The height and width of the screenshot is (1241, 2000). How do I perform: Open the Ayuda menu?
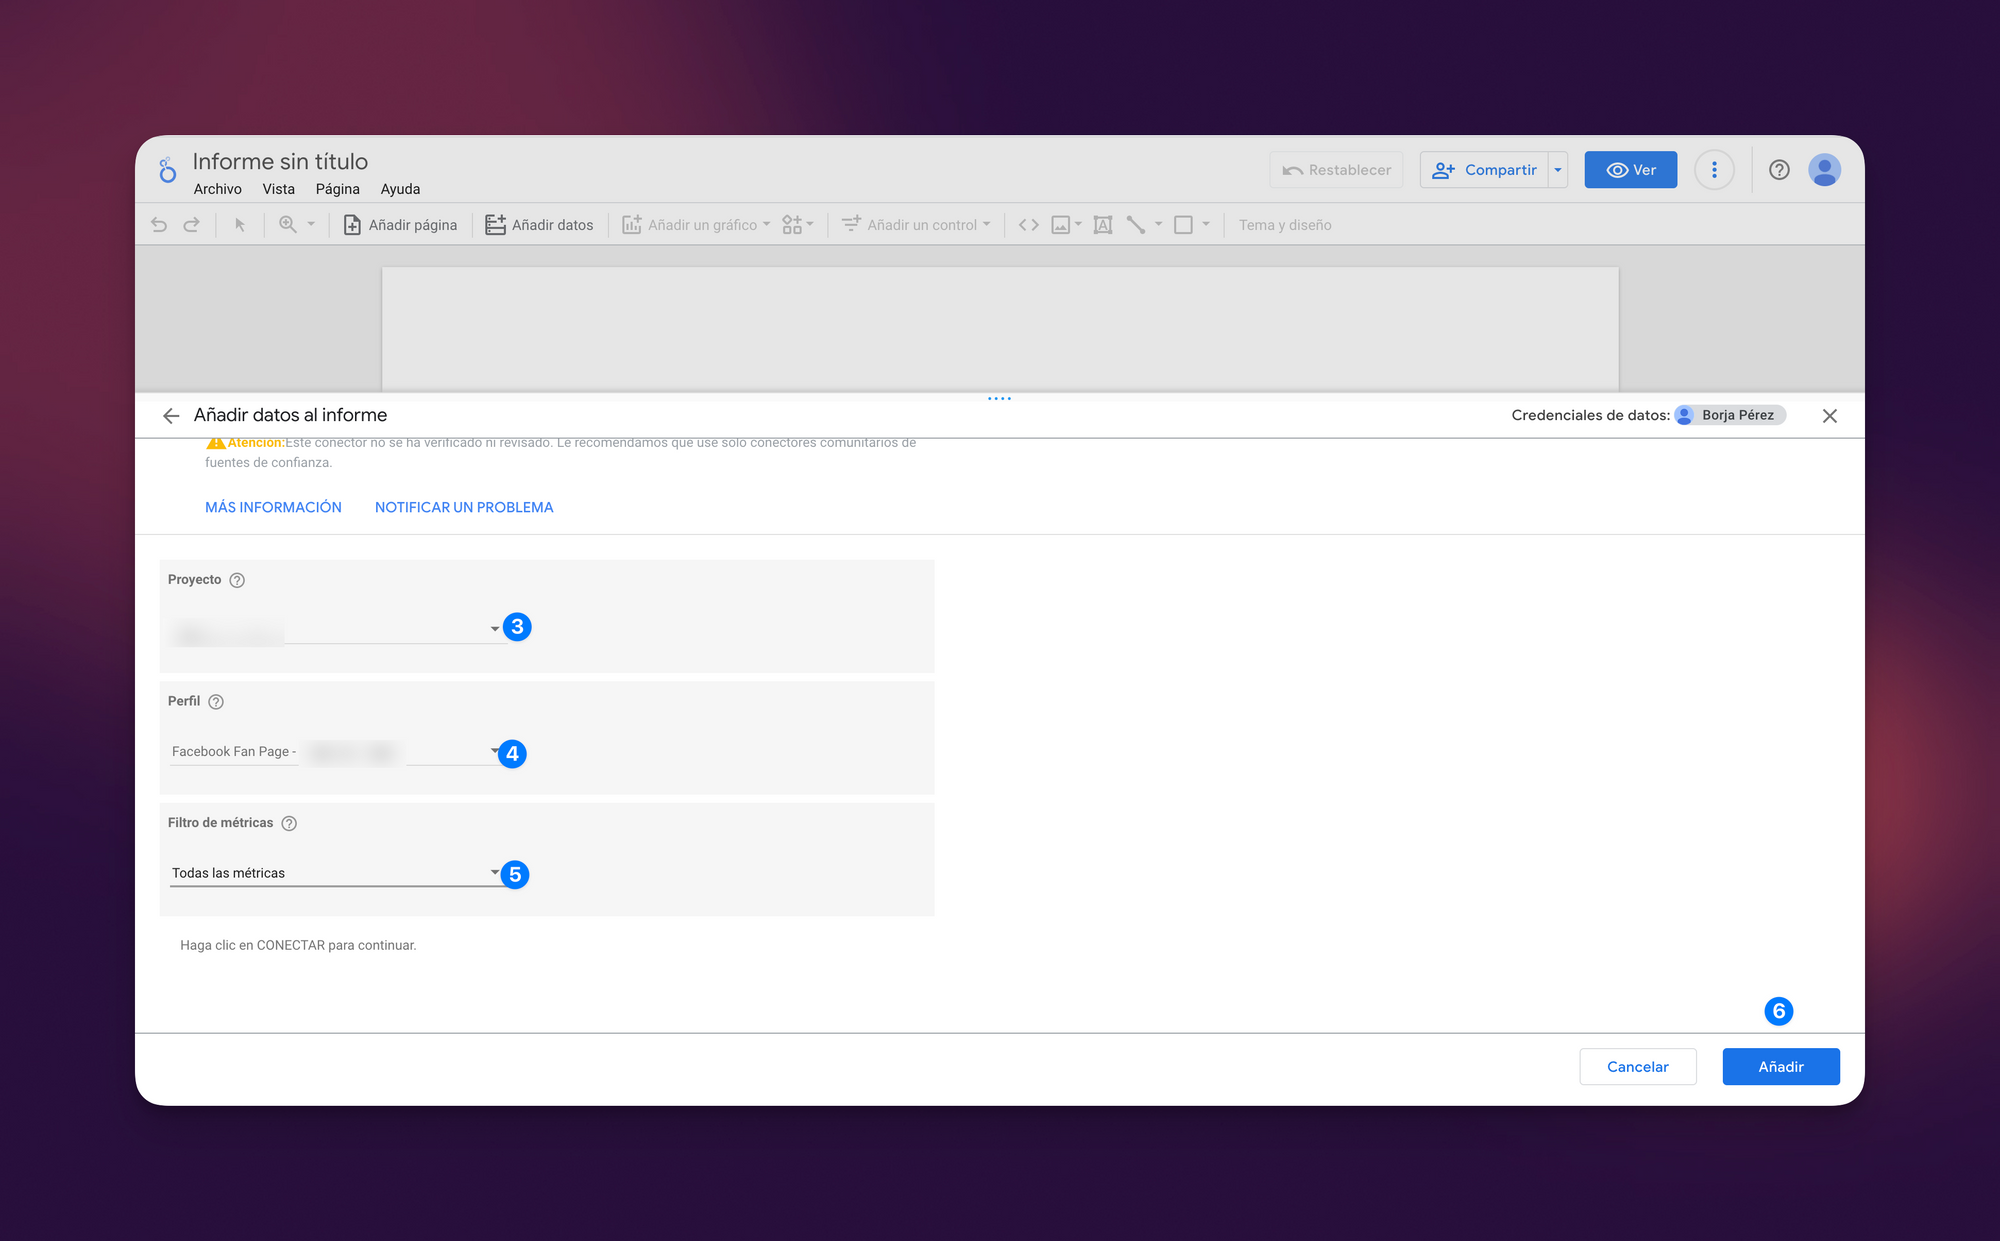(x=400, y=189)
